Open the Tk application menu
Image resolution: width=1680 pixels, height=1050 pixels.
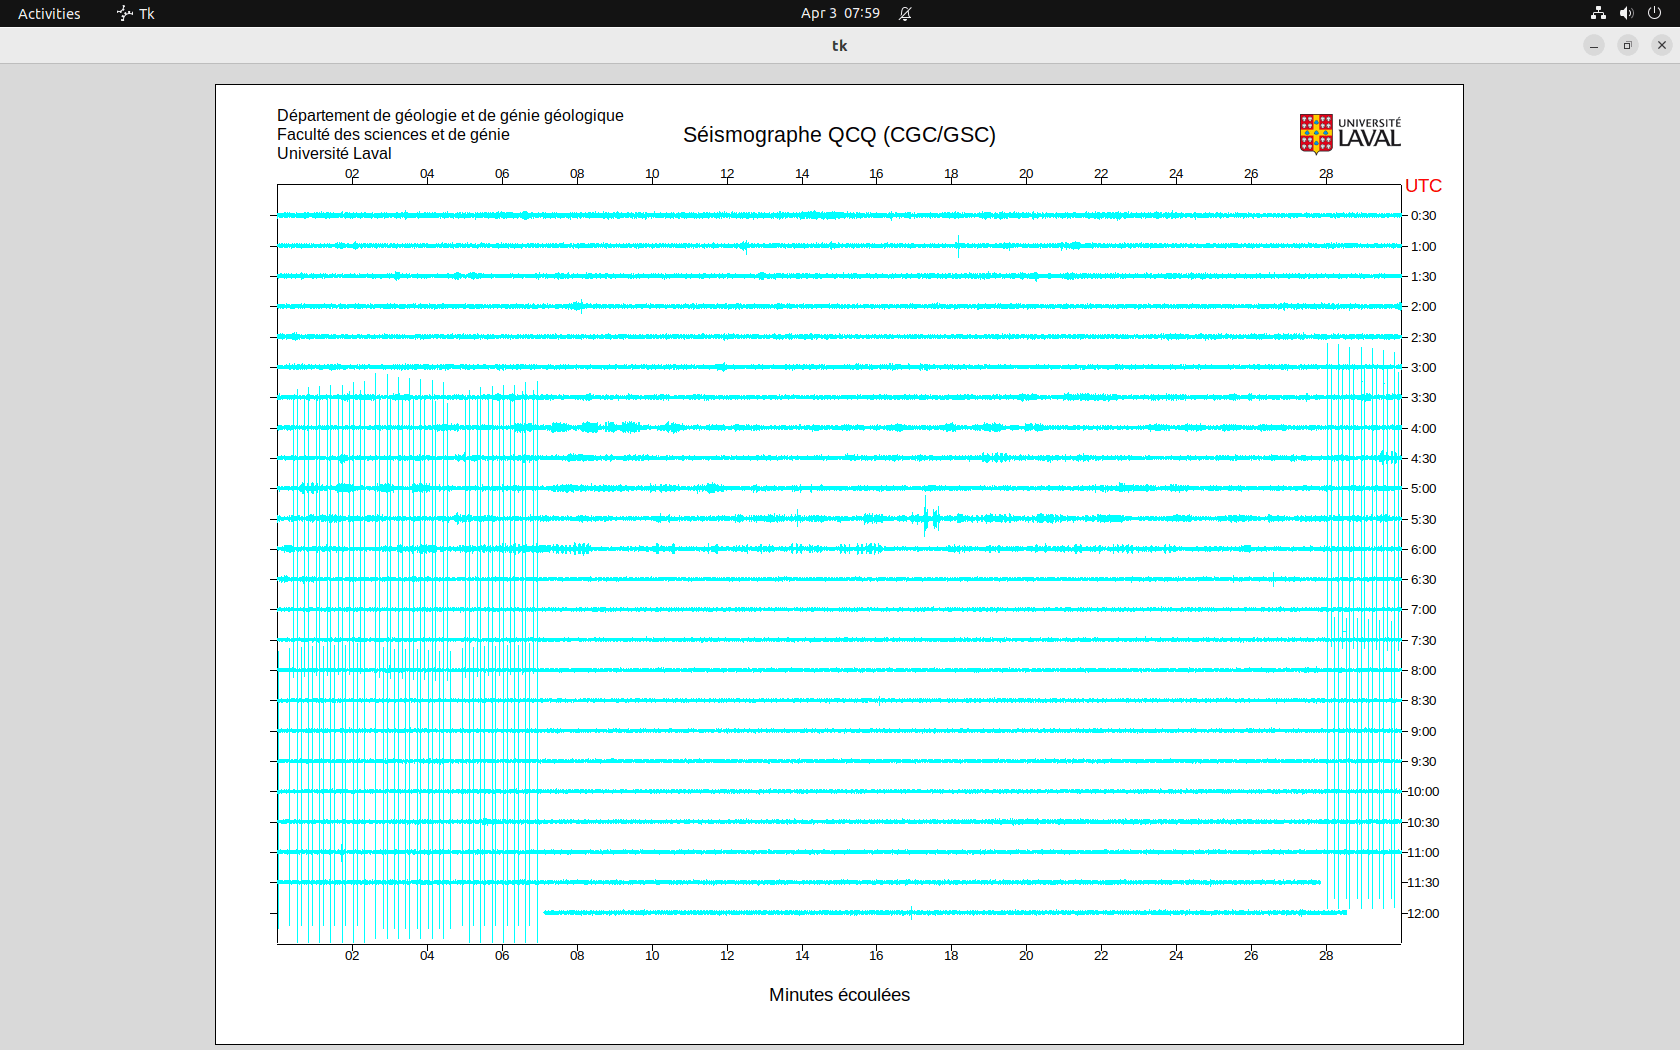(136, 13)
